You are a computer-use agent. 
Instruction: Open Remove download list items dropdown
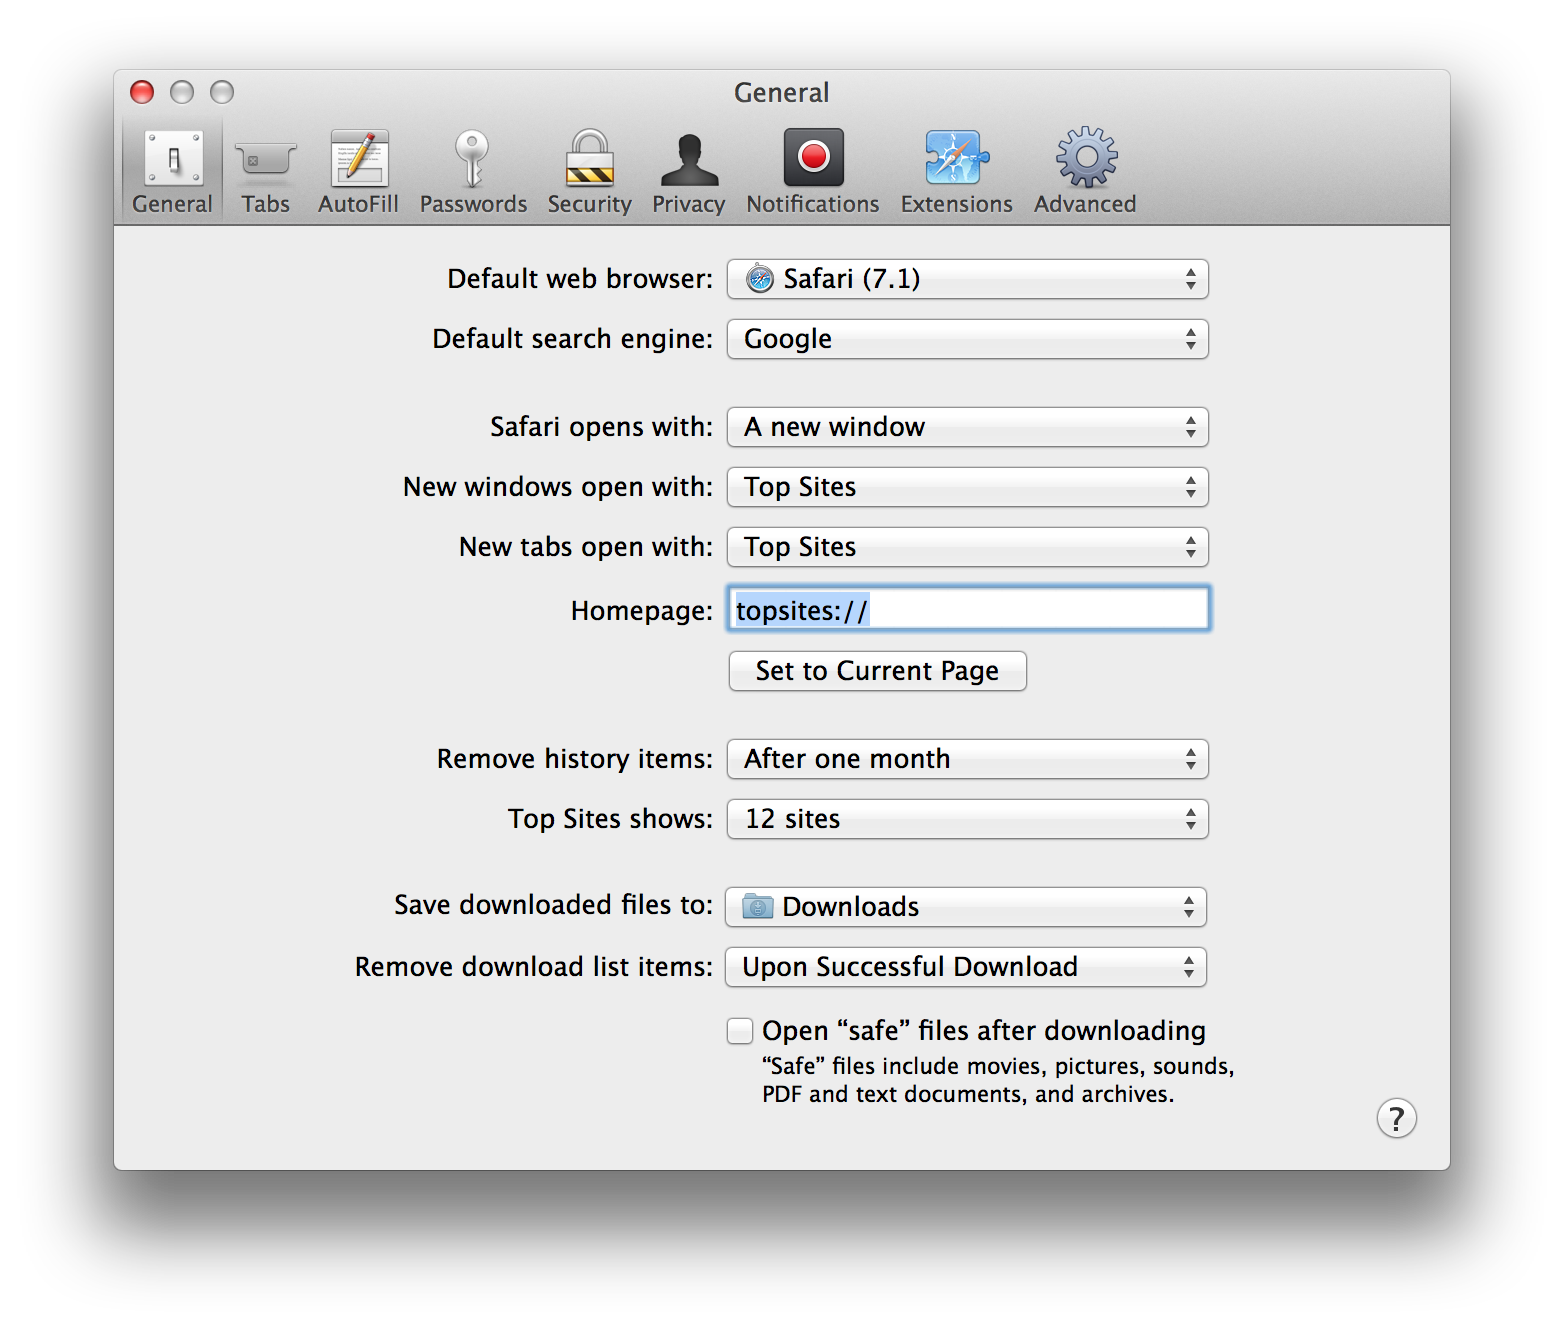coord(966,967)
